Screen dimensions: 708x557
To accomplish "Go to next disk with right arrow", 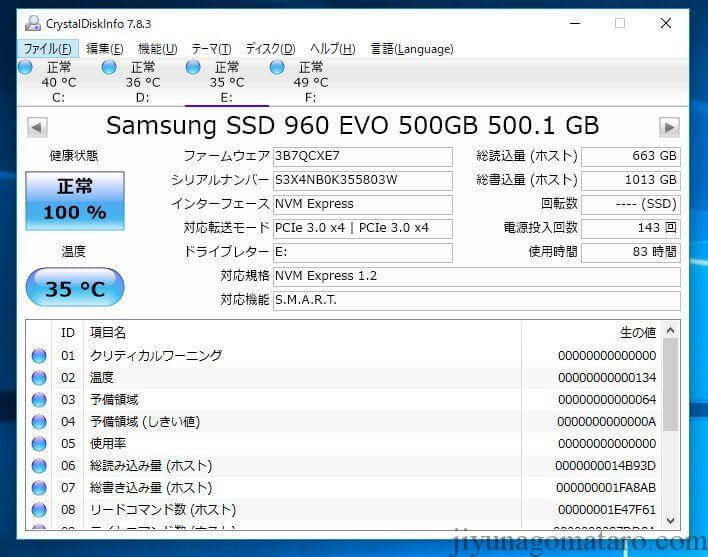I will tap(669, 127).
